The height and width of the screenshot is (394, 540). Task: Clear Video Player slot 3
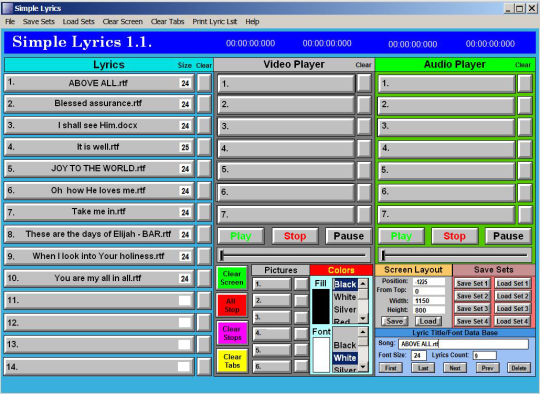[364, 126]
